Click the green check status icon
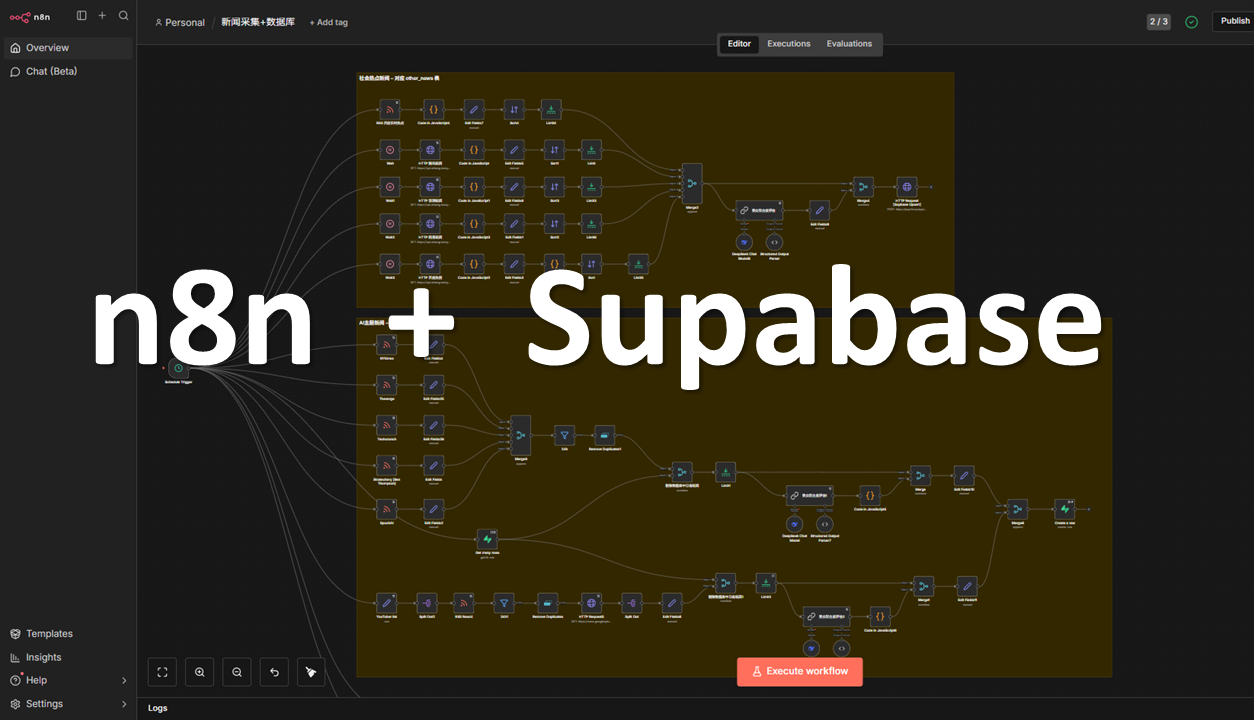 pyautogui.click(x=1191, y=22)
